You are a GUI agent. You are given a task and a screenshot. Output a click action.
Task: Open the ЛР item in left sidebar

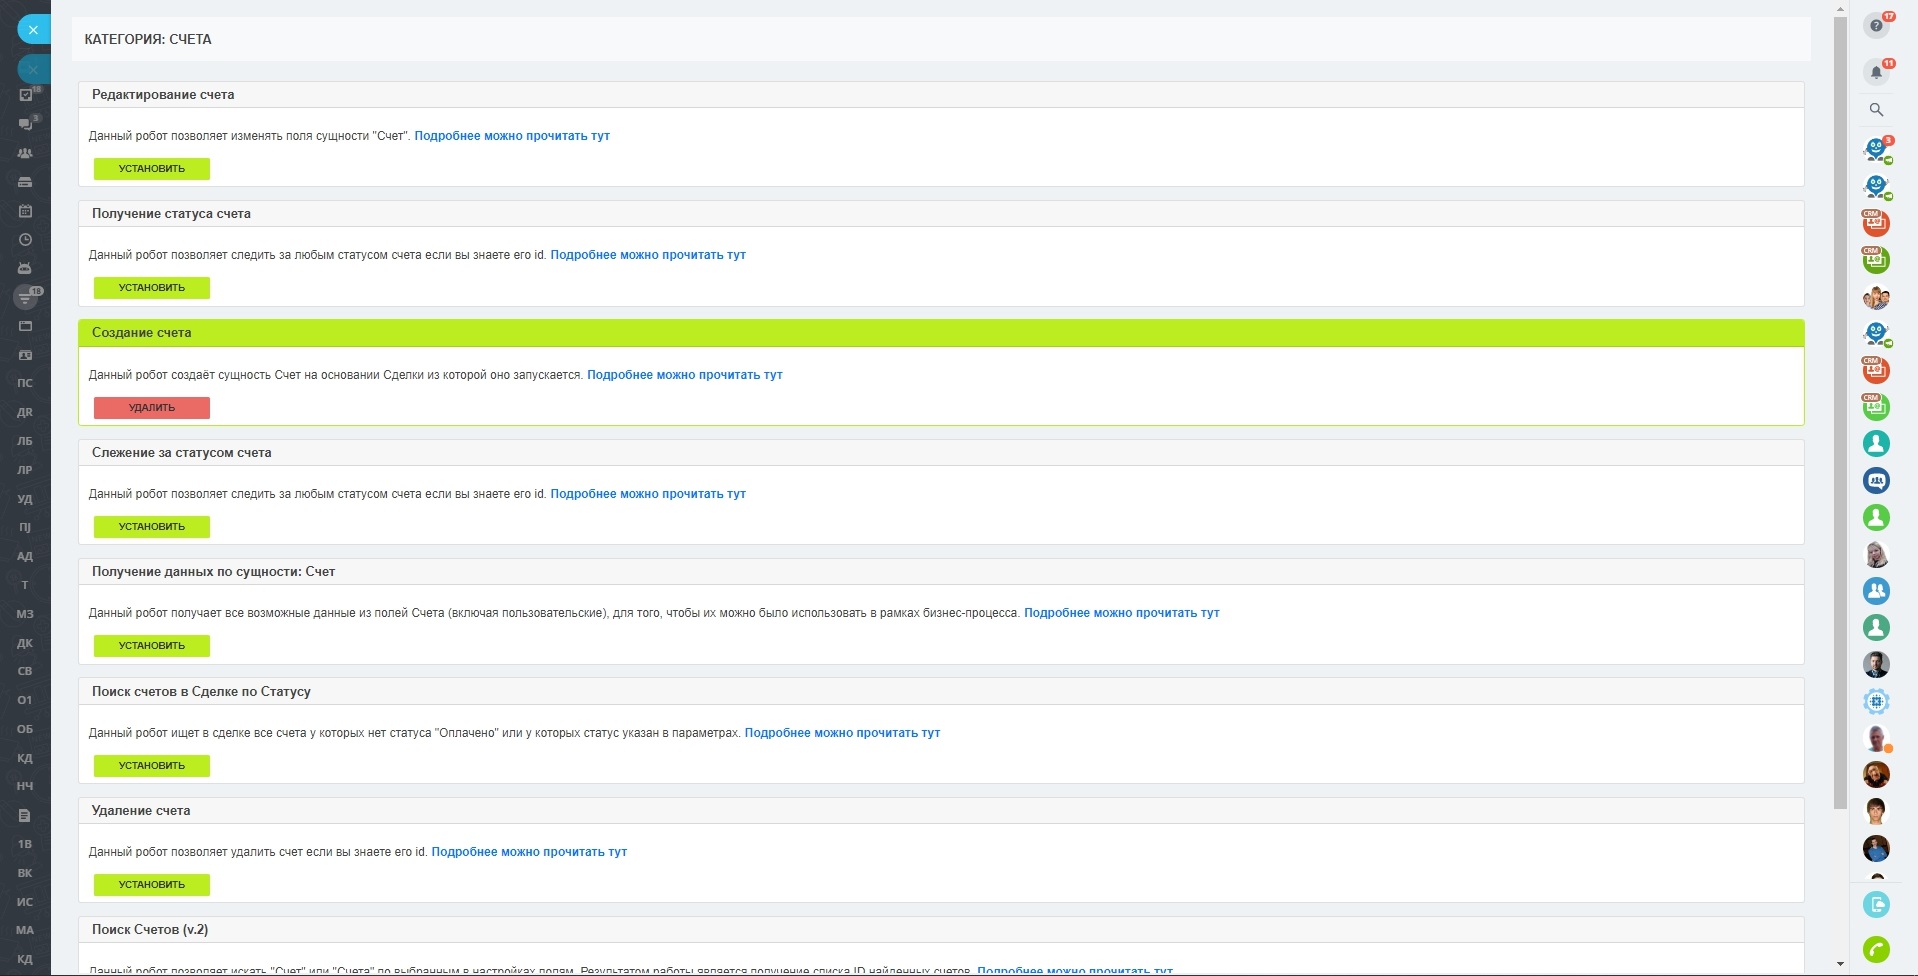[25, 470]
